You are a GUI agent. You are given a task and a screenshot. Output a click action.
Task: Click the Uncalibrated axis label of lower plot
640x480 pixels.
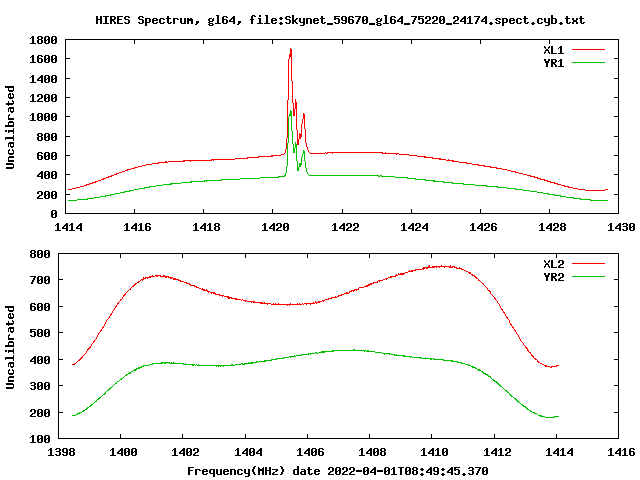click(10, 347)
